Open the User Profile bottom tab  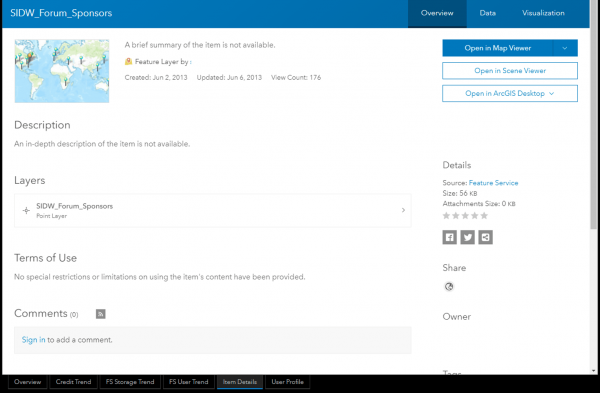[287, 382]
